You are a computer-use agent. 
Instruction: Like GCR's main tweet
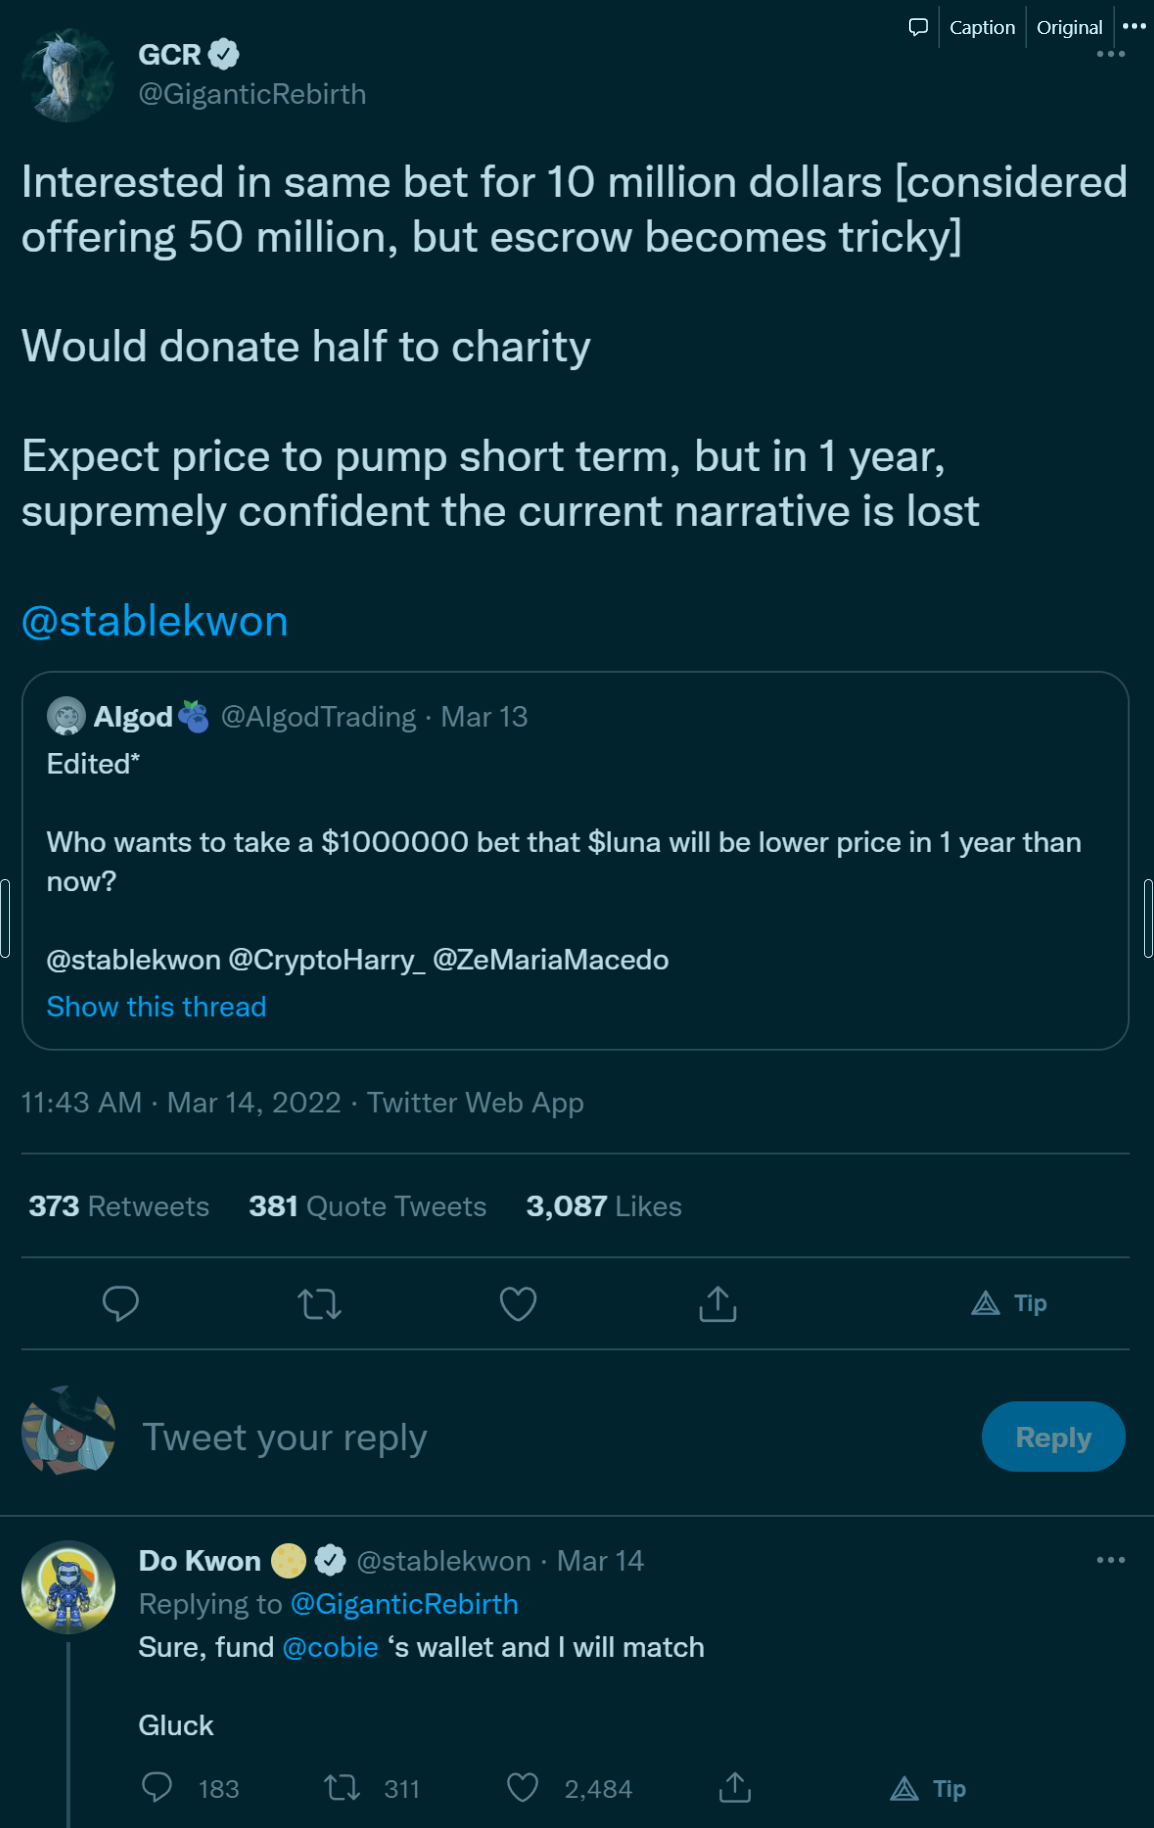click(518, 1303)
